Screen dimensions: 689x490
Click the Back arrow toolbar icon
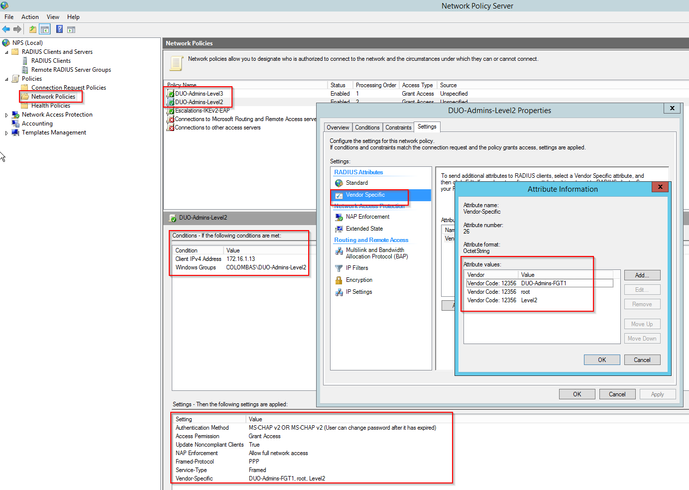tap(7, 29)
